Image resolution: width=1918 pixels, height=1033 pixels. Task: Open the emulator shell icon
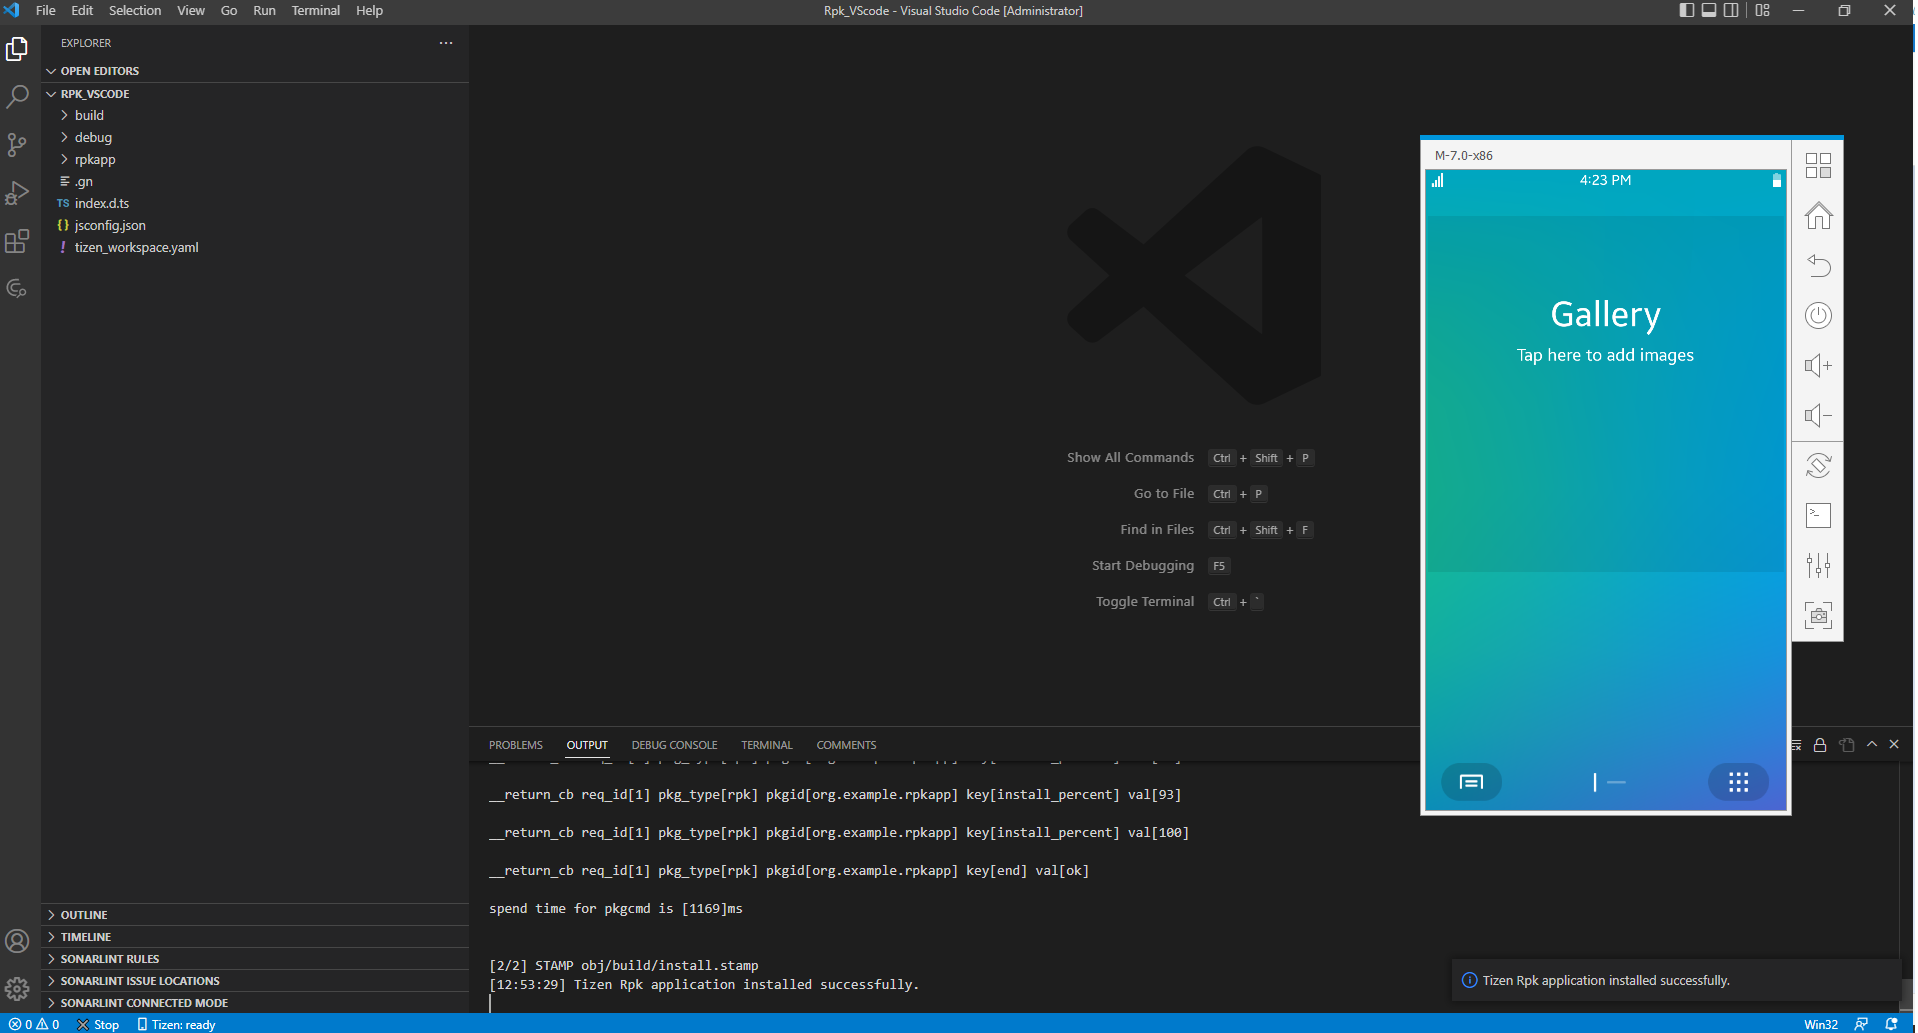pos(1818,515)
